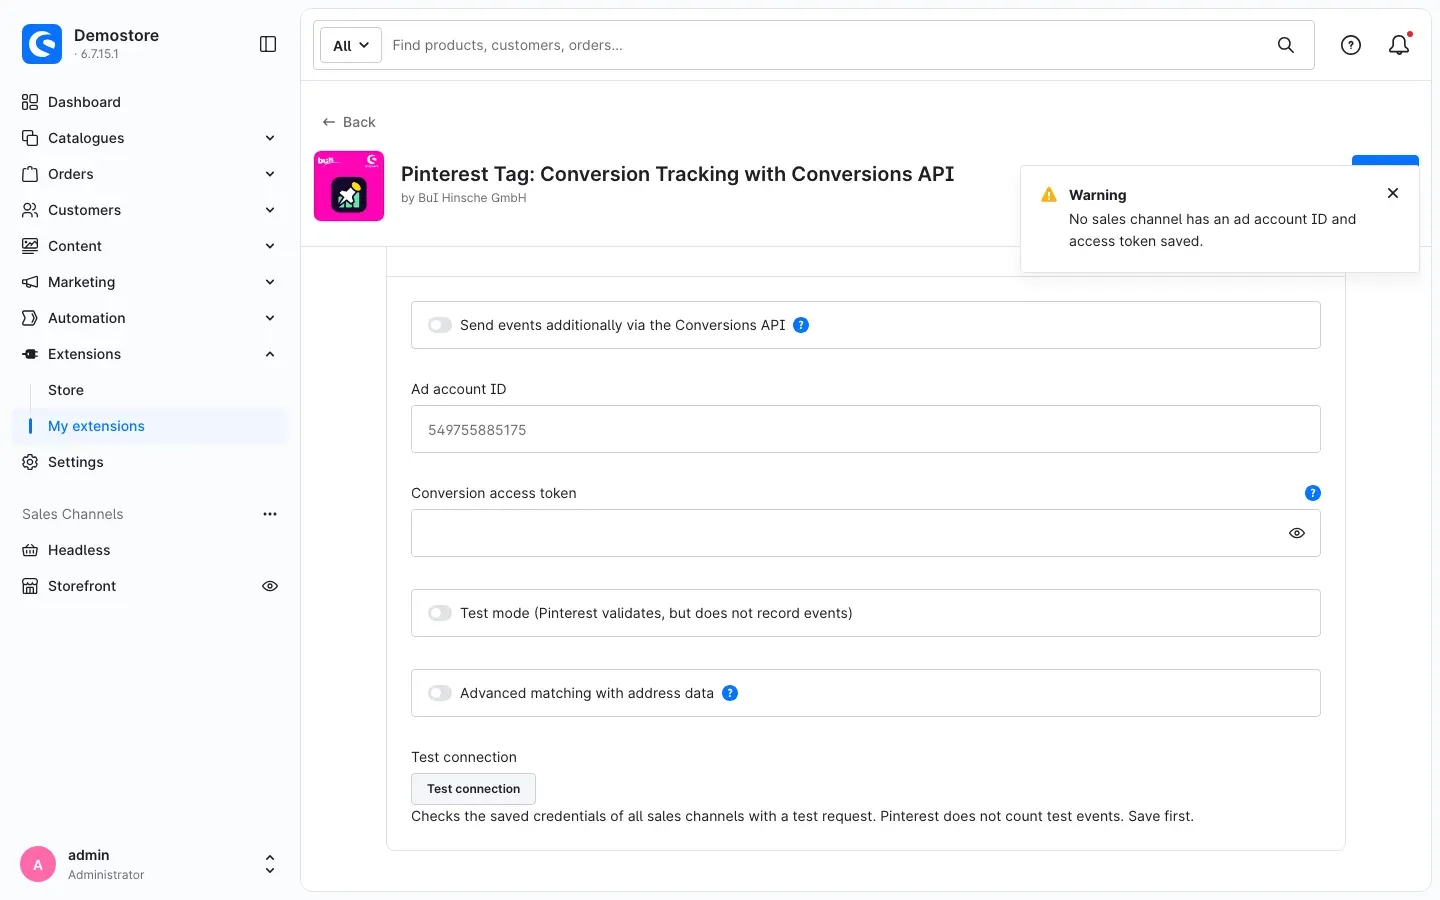Click the admin user avatar
This screenshot has width=1440, height=900.
pyautogui.click(x=38, y=865)
